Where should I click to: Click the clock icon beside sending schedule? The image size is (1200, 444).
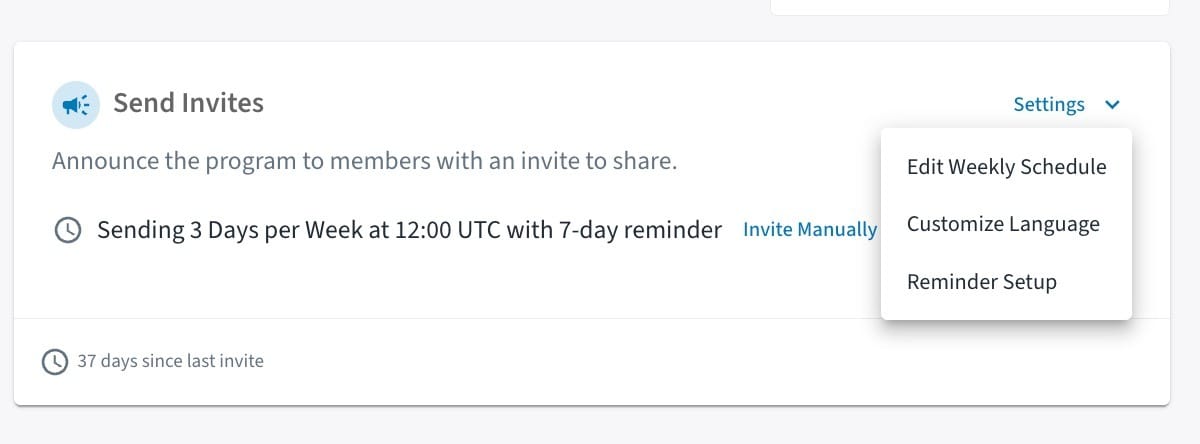(67, 231)
